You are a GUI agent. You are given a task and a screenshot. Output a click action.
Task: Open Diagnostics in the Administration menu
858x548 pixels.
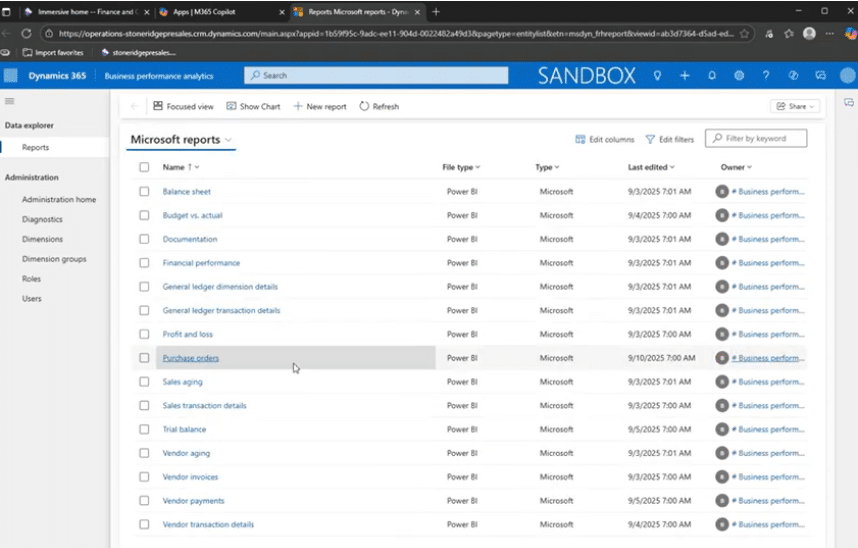pos(42,219)
